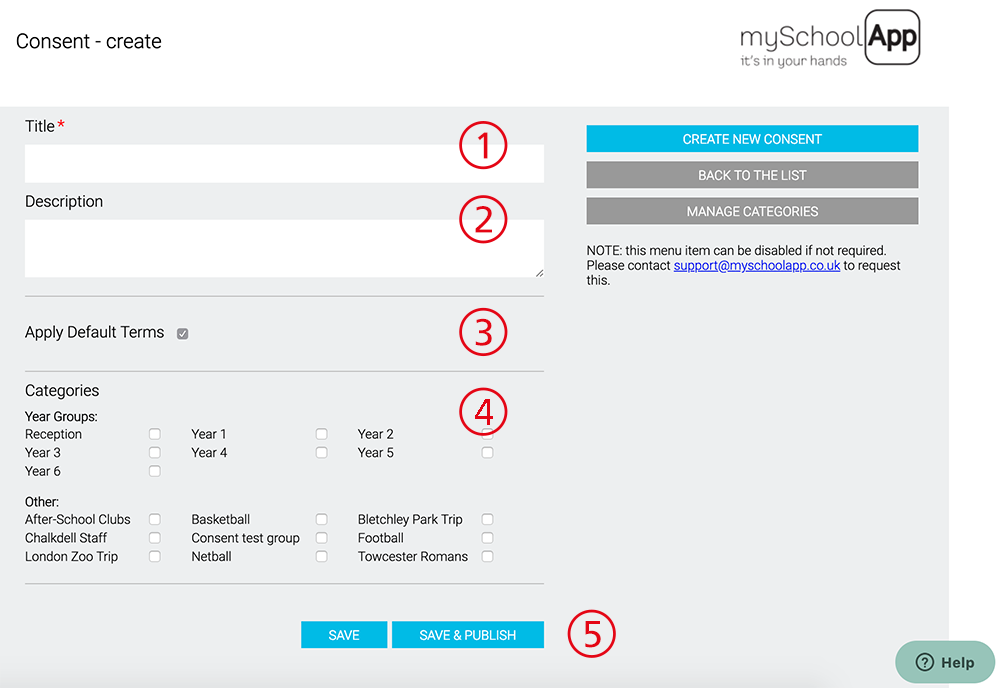This screenshot has width=1000, height=688.
Task: Select the Year 1 checkbox
Action: [321, 434]
